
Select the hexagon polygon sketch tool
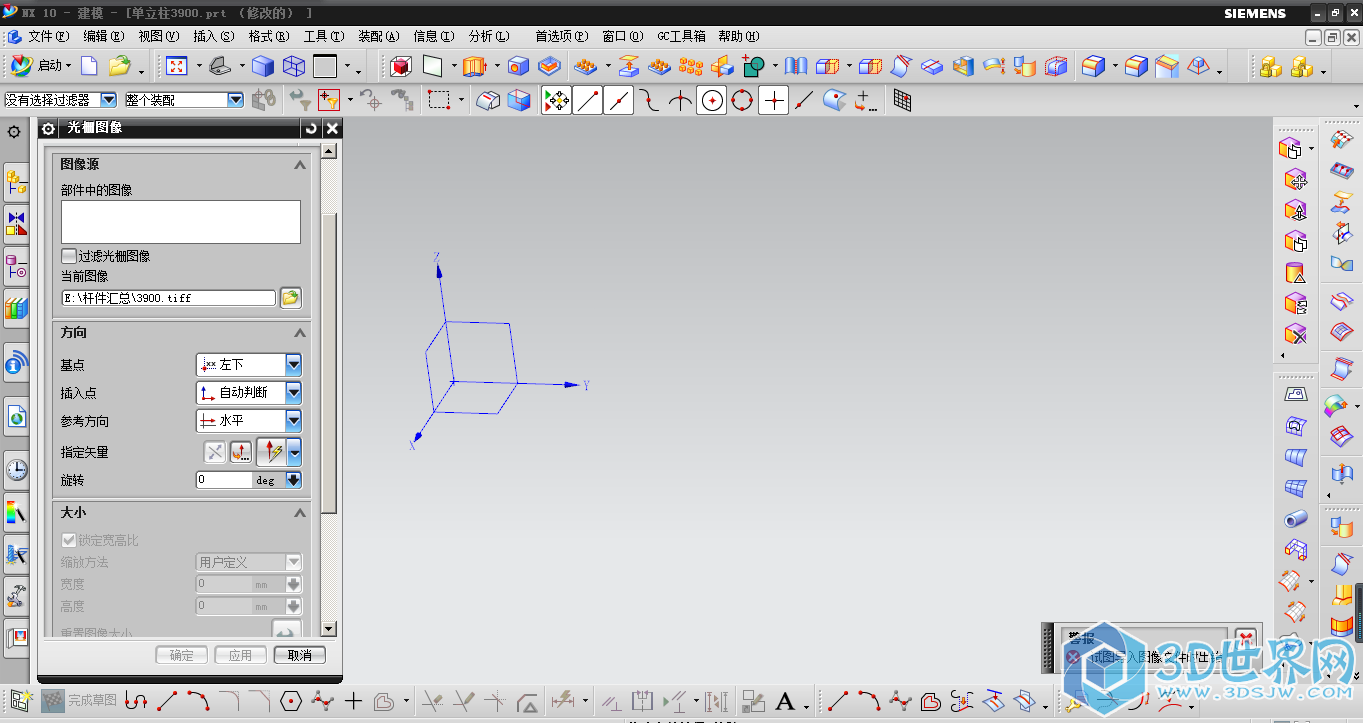(x=291, y=701)
